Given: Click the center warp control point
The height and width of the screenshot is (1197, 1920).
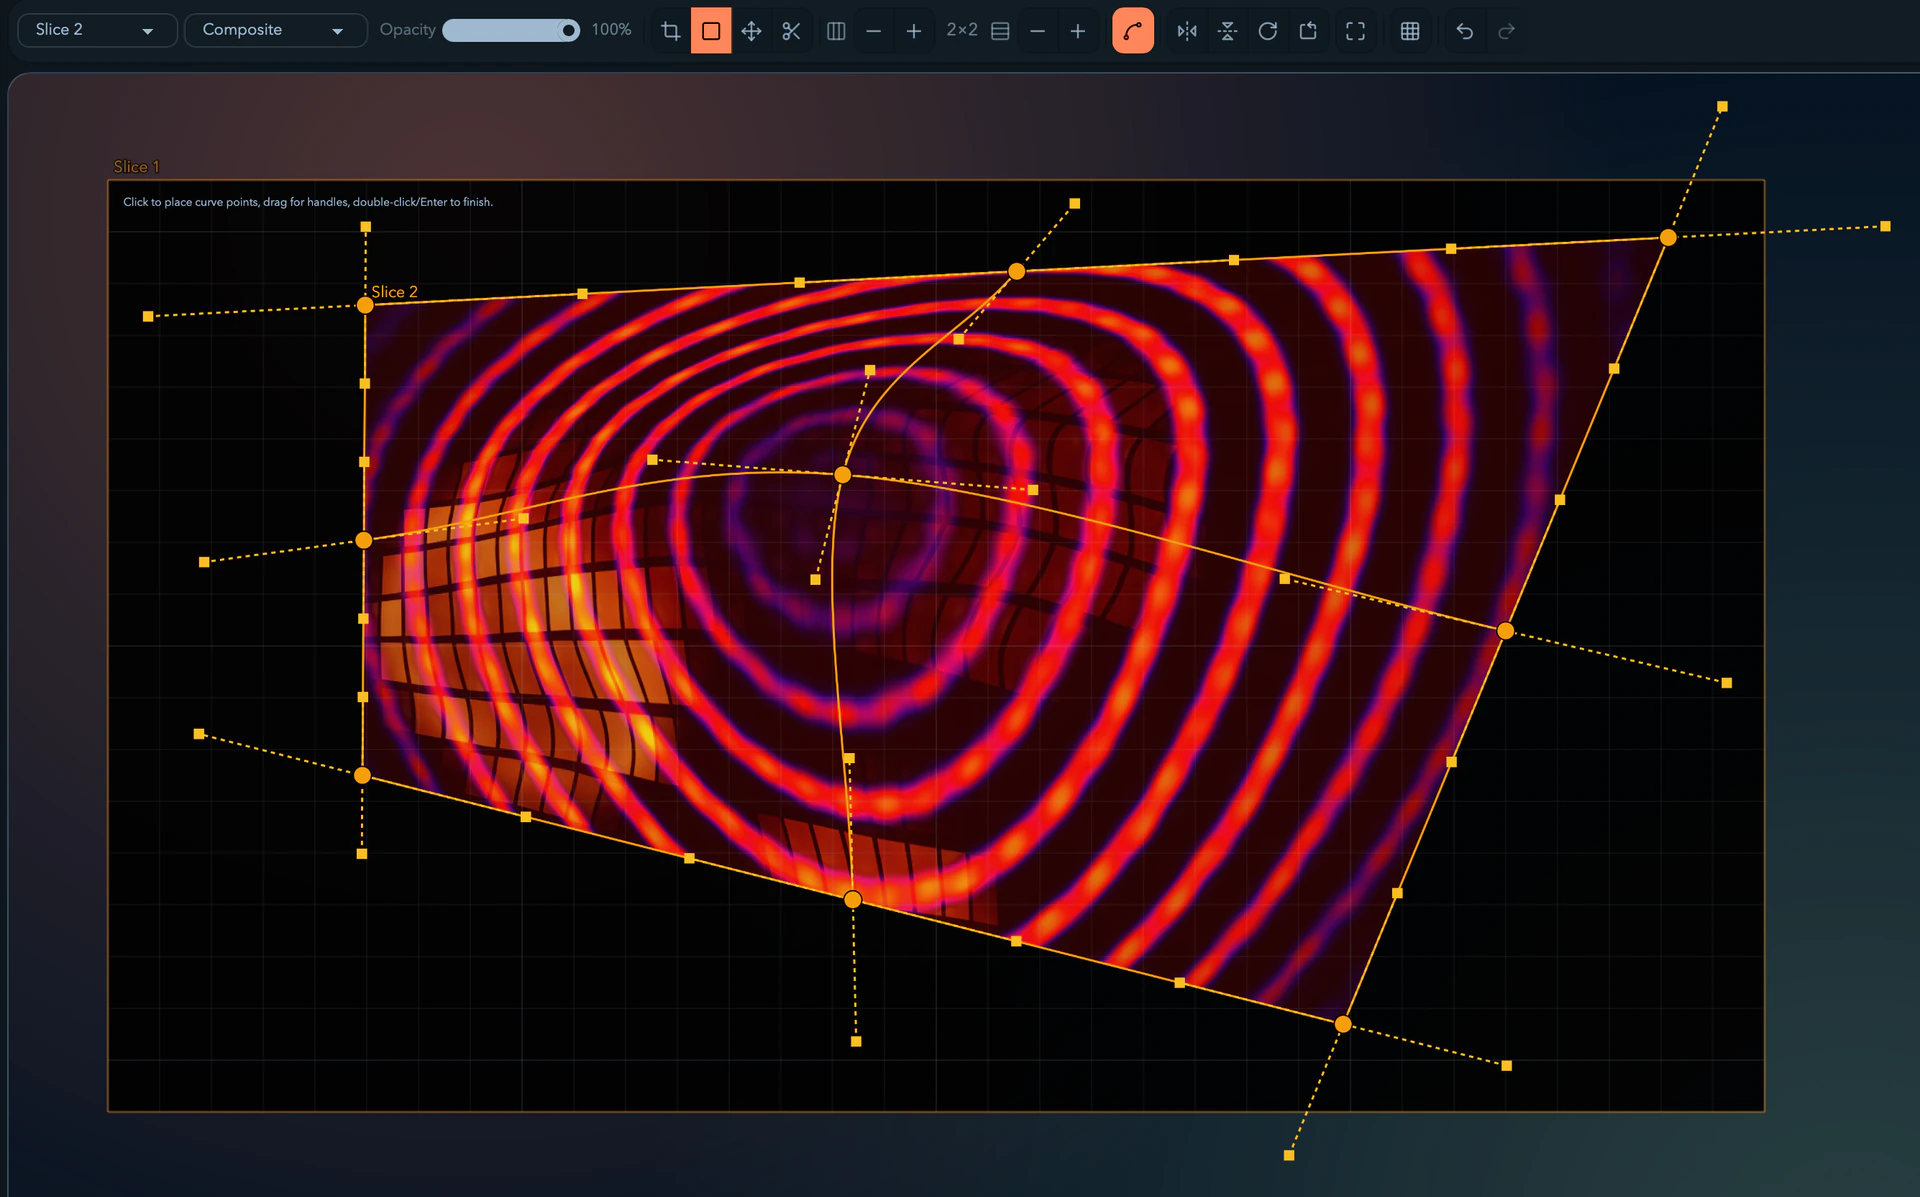Looking at the screenshot, I should pos(842,474).
